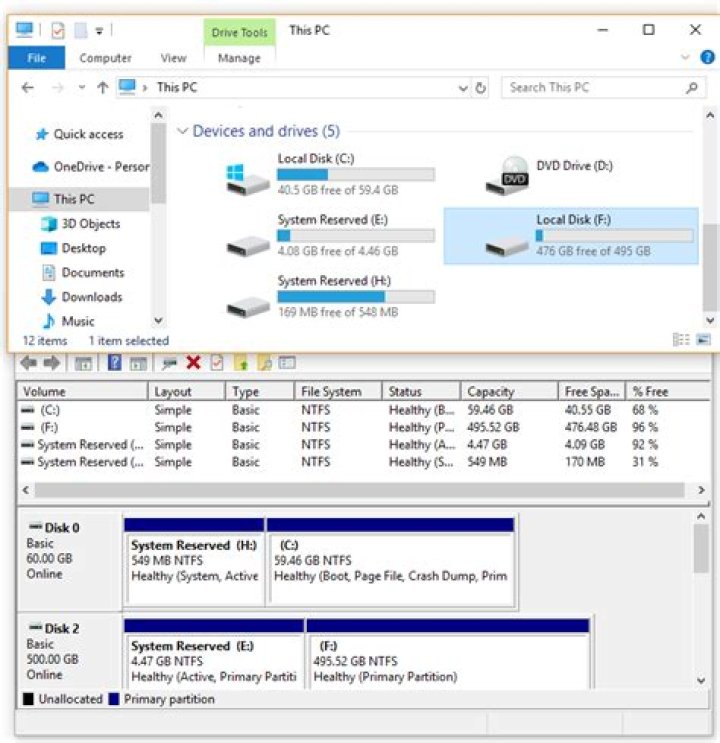Open address bar history dropdown

(x=463, y=88)
